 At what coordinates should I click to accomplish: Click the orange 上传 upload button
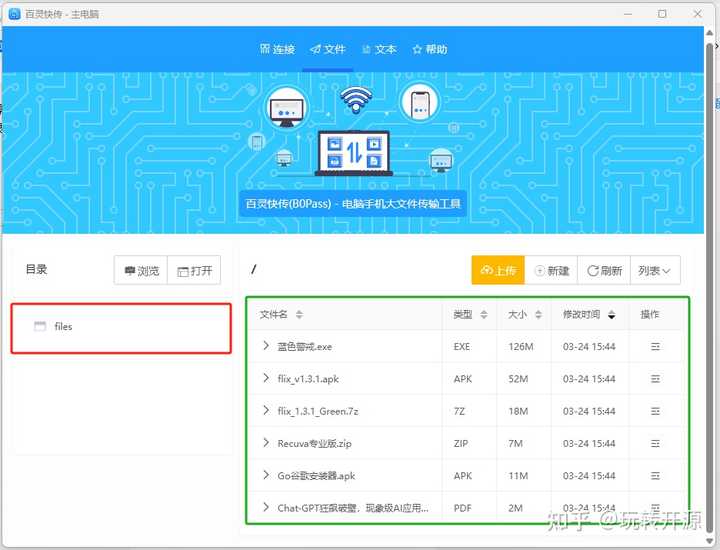[x=498, y=270]
